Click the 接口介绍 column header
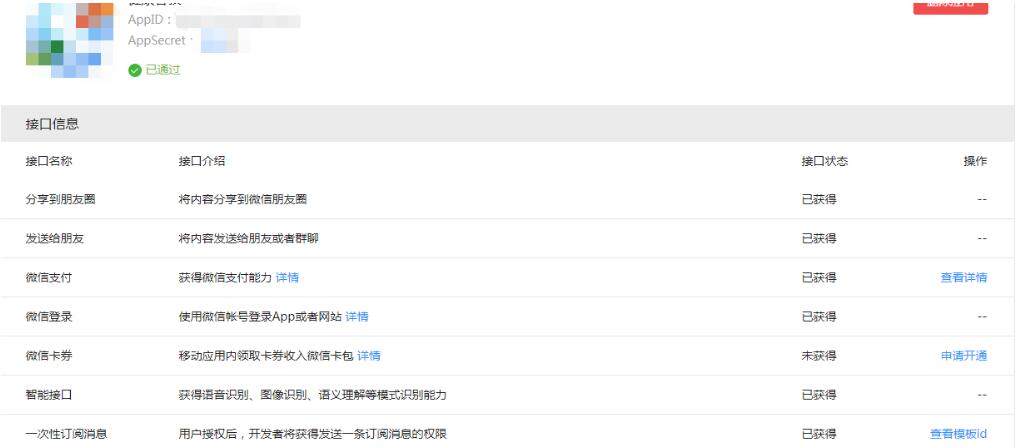 coord(202,161)
